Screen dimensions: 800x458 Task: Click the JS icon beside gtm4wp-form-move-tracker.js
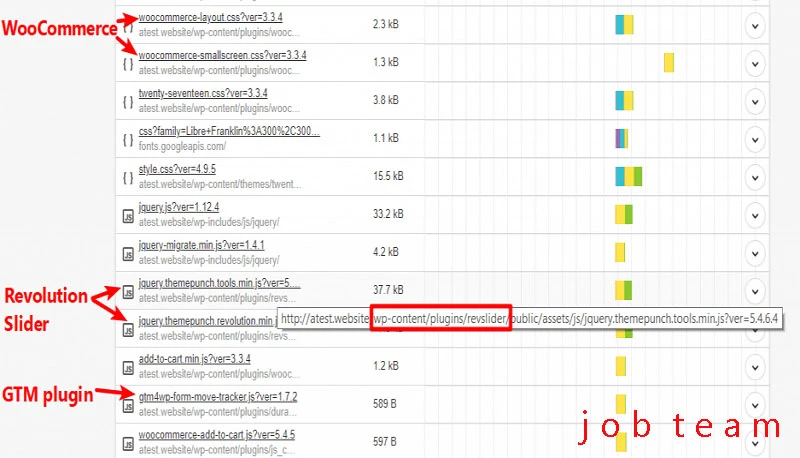127,404
